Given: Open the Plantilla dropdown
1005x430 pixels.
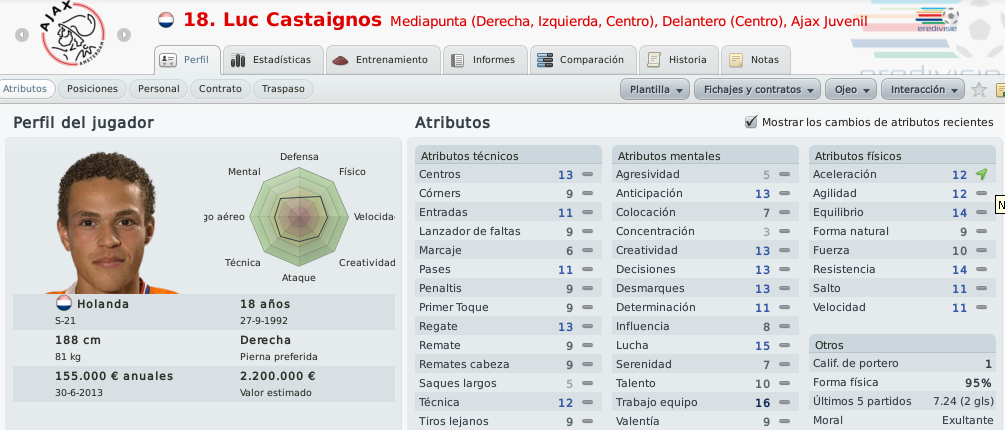Looking at the screenshot, I should pos(655,90).
